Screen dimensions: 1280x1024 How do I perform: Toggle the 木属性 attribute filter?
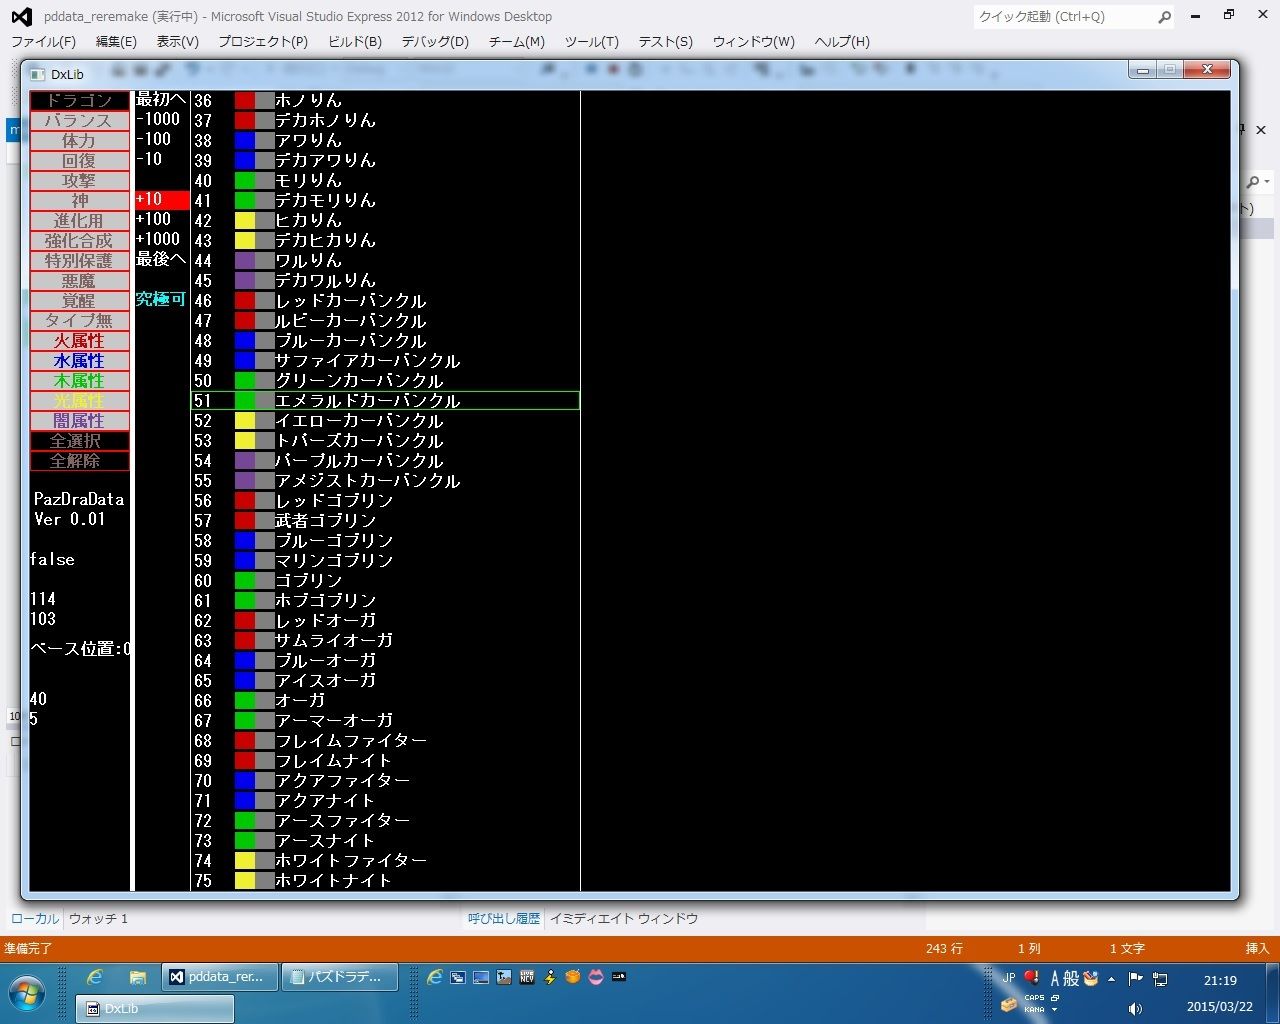tap(79, 381)
